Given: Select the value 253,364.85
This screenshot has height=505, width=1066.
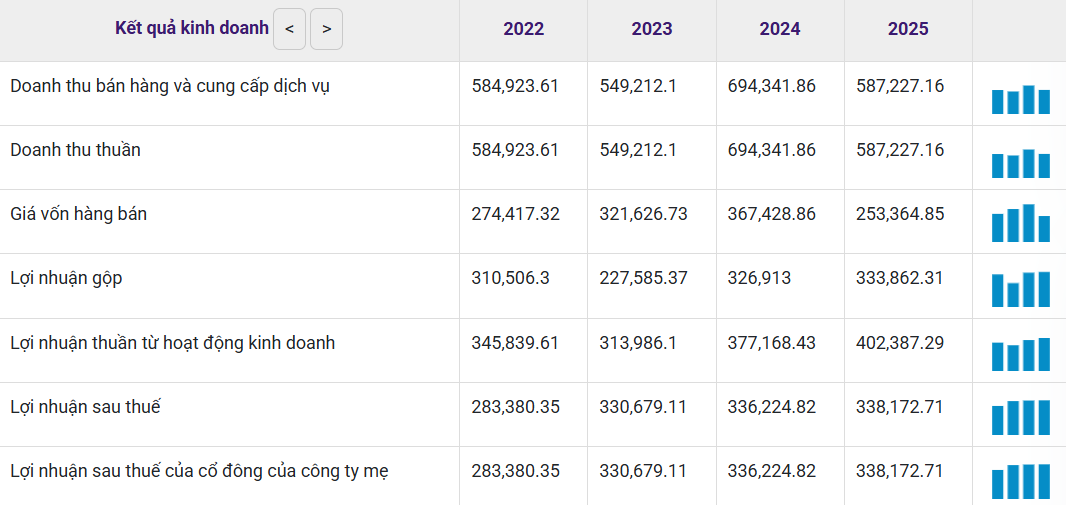Looking at the screenshot, I should (900, 214).
